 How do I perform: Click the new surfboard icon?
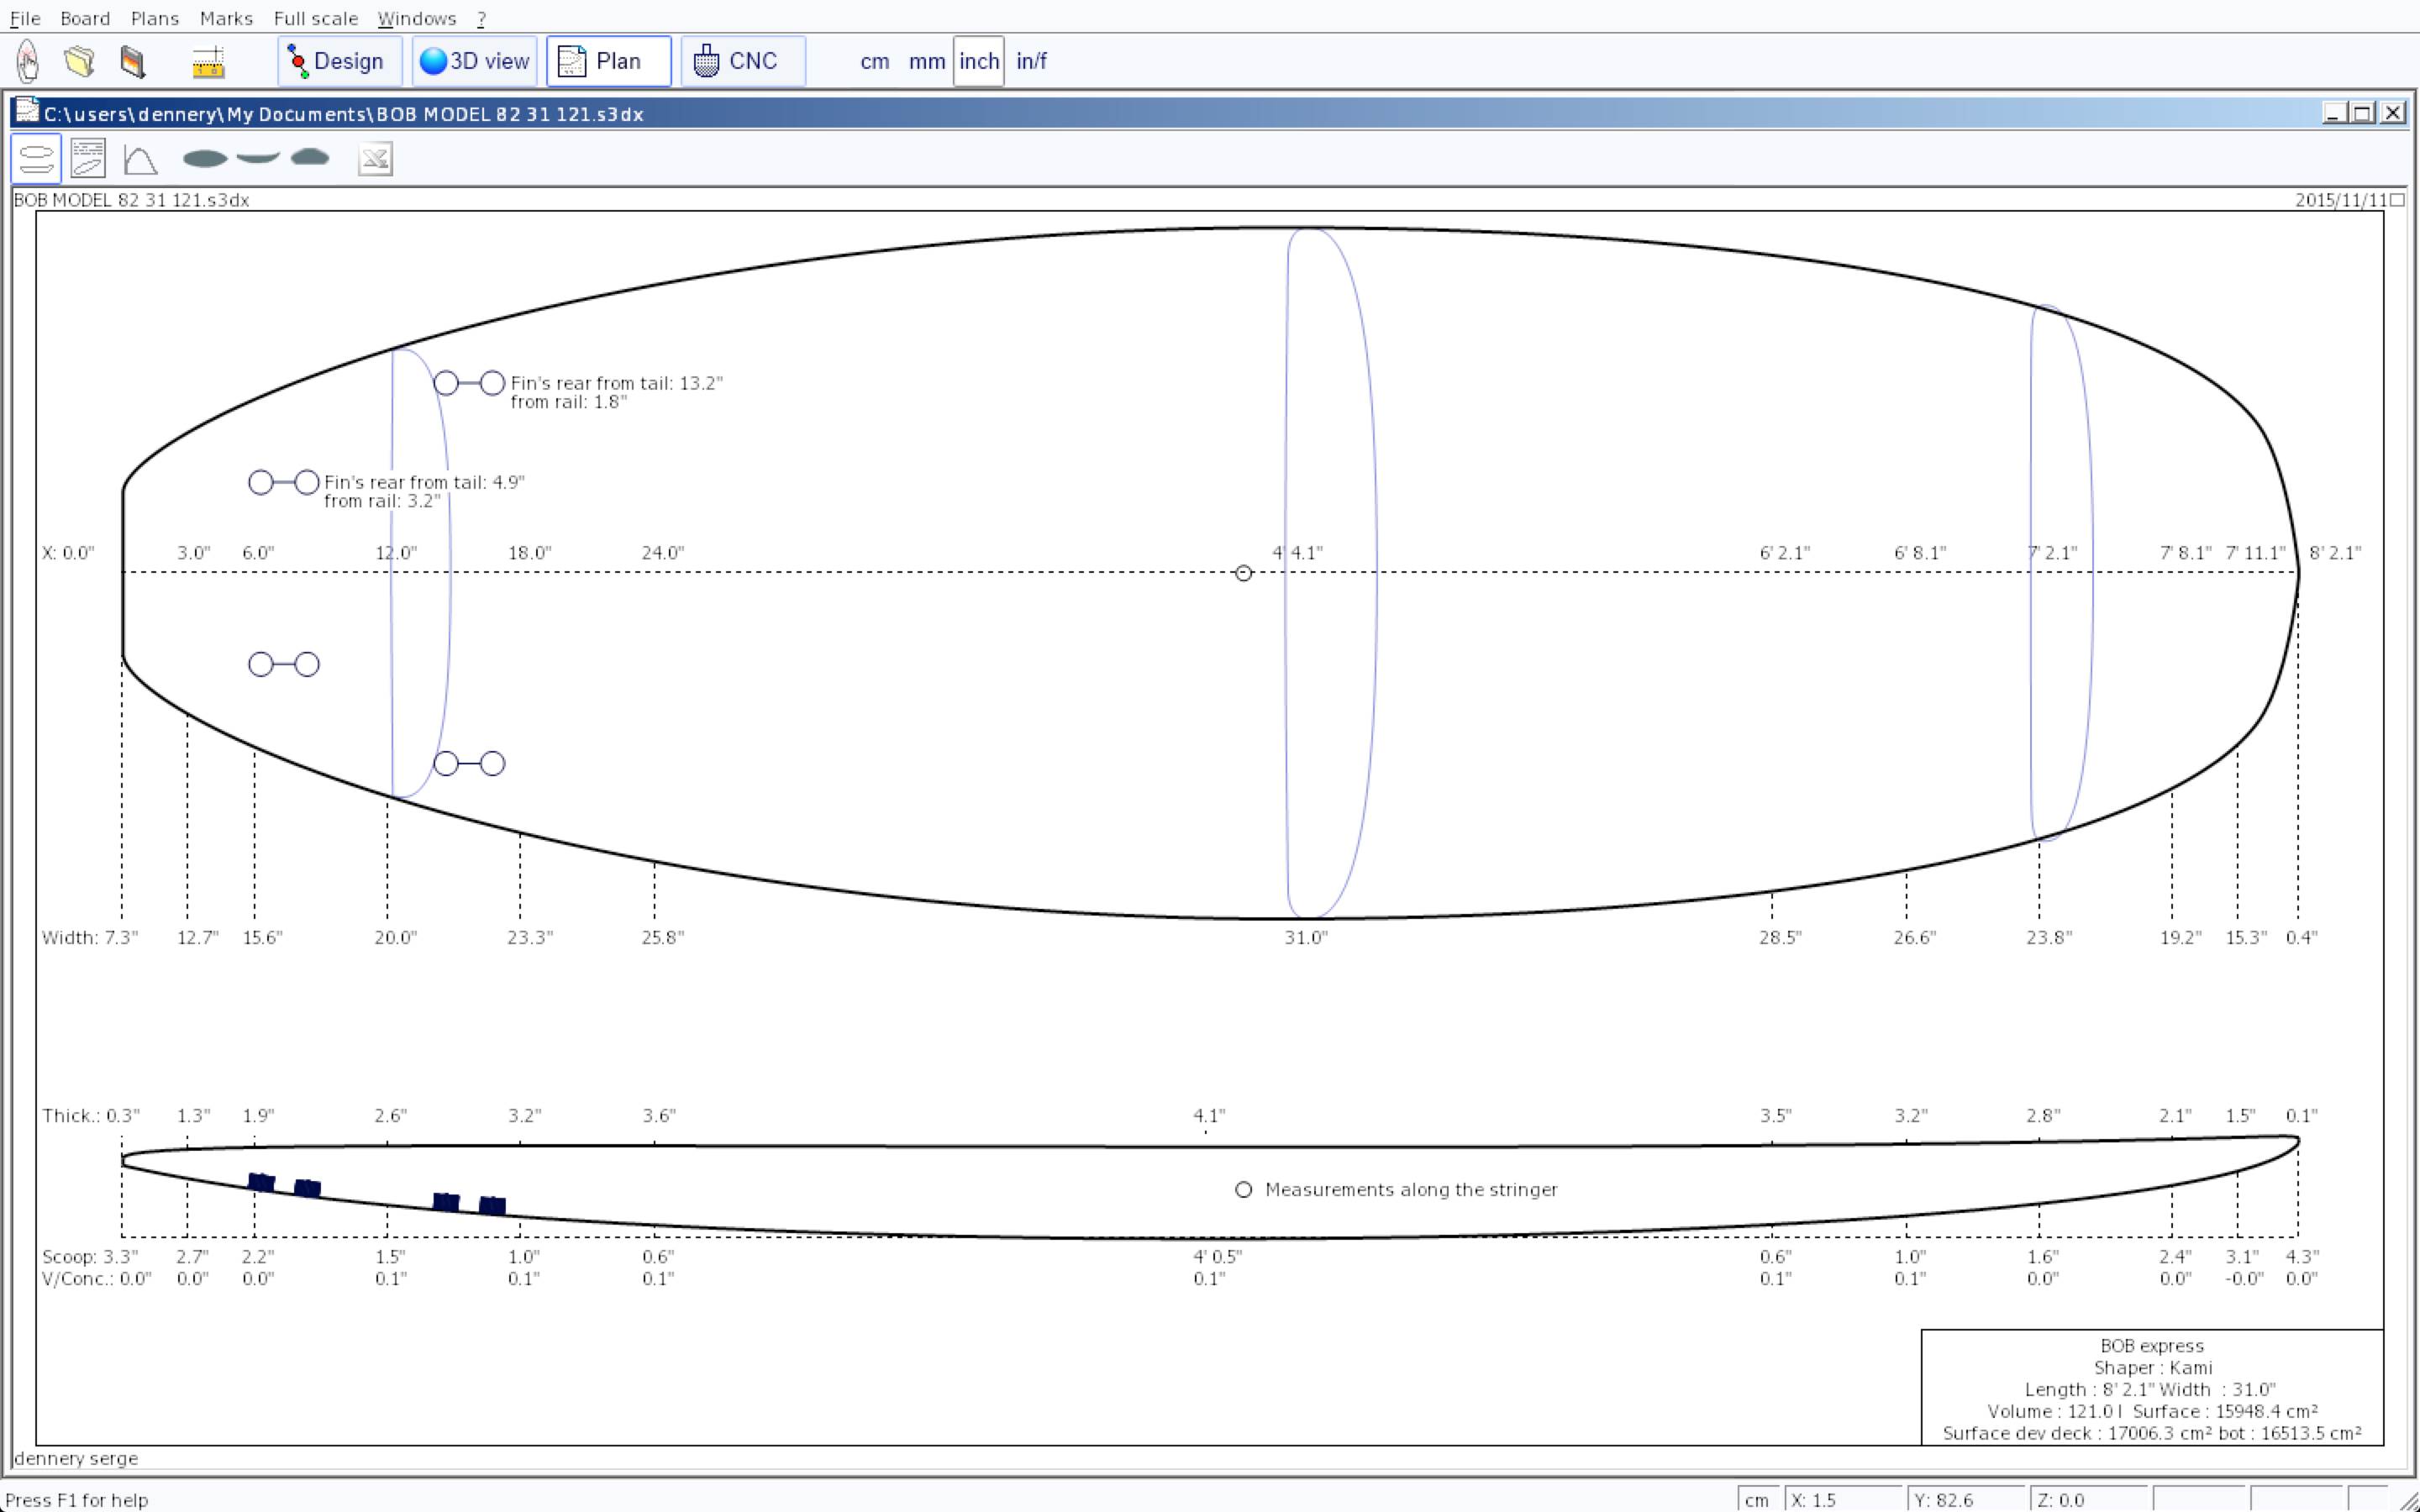point(28,61)
